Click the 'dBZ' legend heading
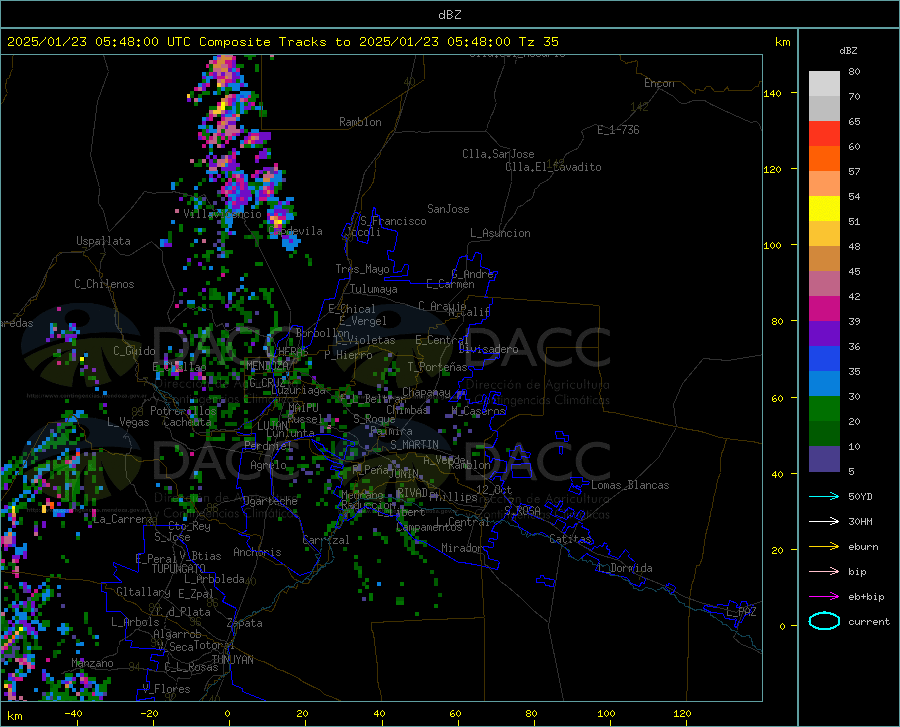This screenshot has height=727, width=900. pos(848,50)
